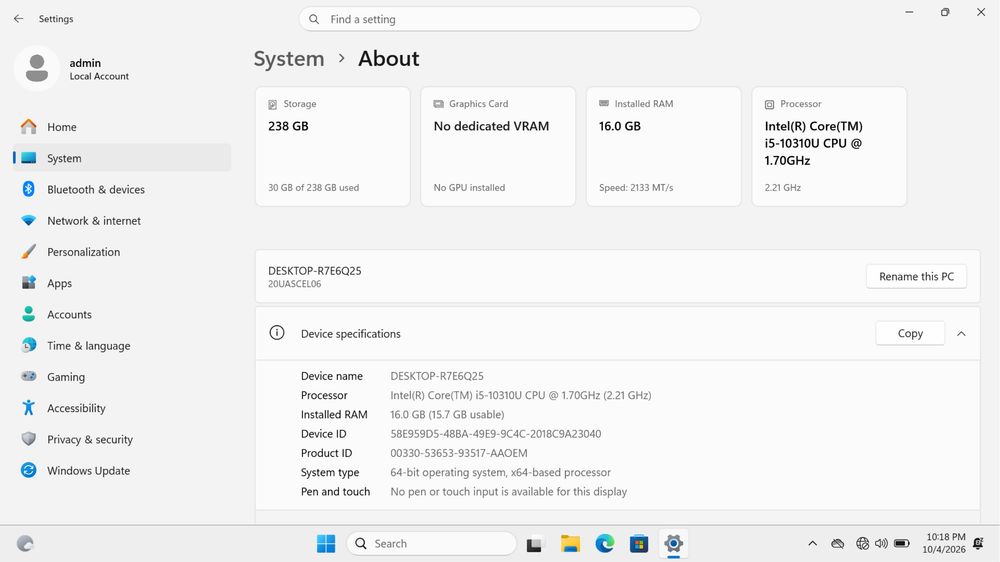
Task: Open Privacy & security settings
Action: click(x=122, y=440)
